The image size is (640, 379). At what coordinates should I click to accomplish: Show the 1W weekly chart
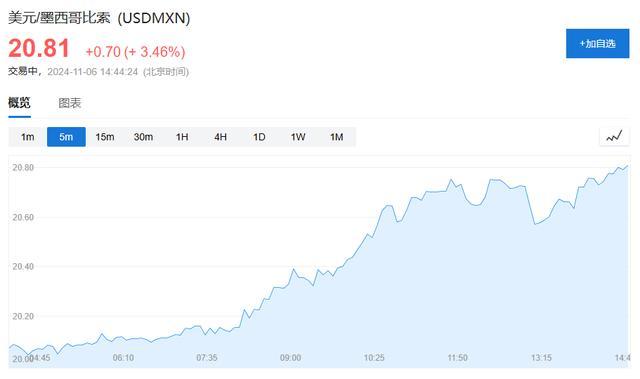pyautogui.click(x=298, y=137)
